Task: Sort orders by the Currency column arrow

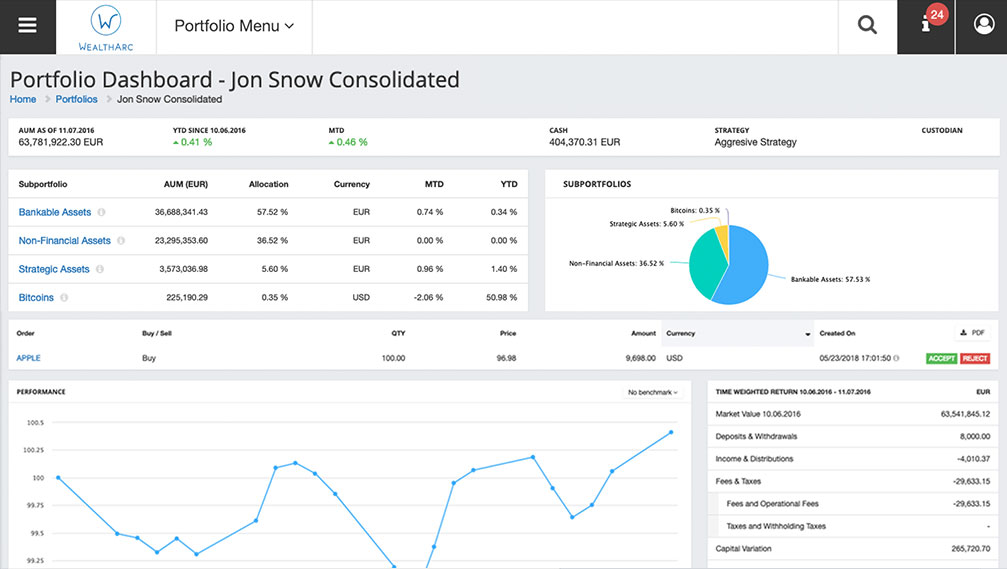Action: [x=807, y=334]
